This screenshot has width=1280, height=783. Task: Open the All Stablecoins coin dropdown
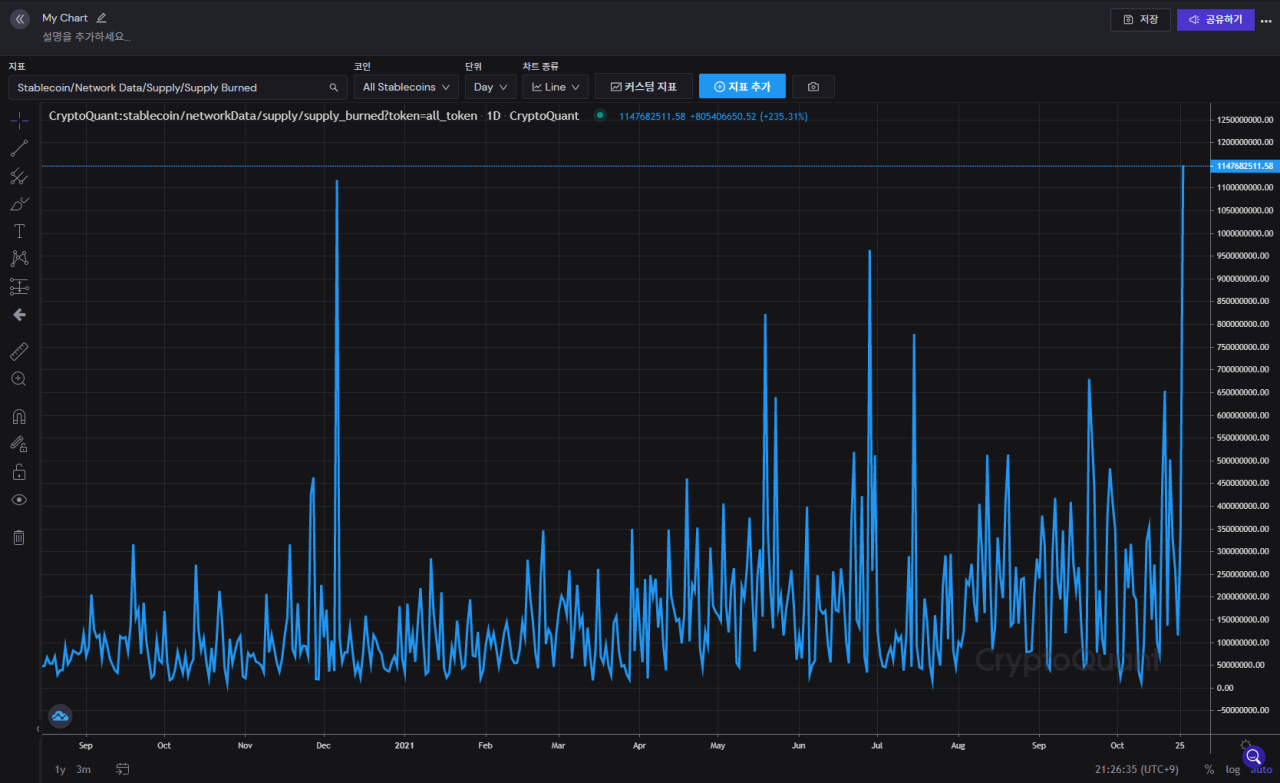coord(406,87)
